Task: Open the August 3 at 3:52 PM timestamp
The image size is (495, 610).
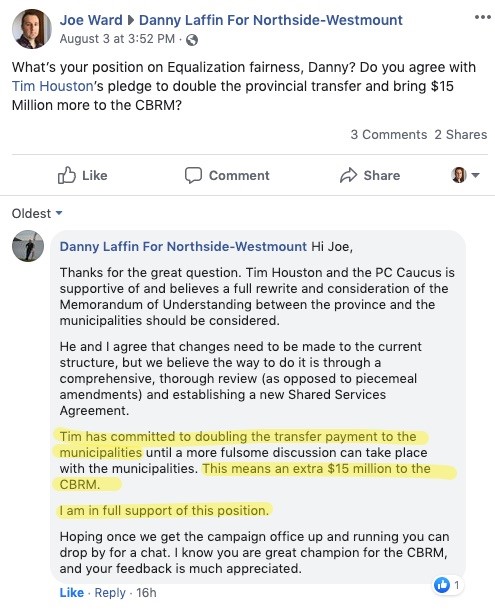Action: (117, 39)
